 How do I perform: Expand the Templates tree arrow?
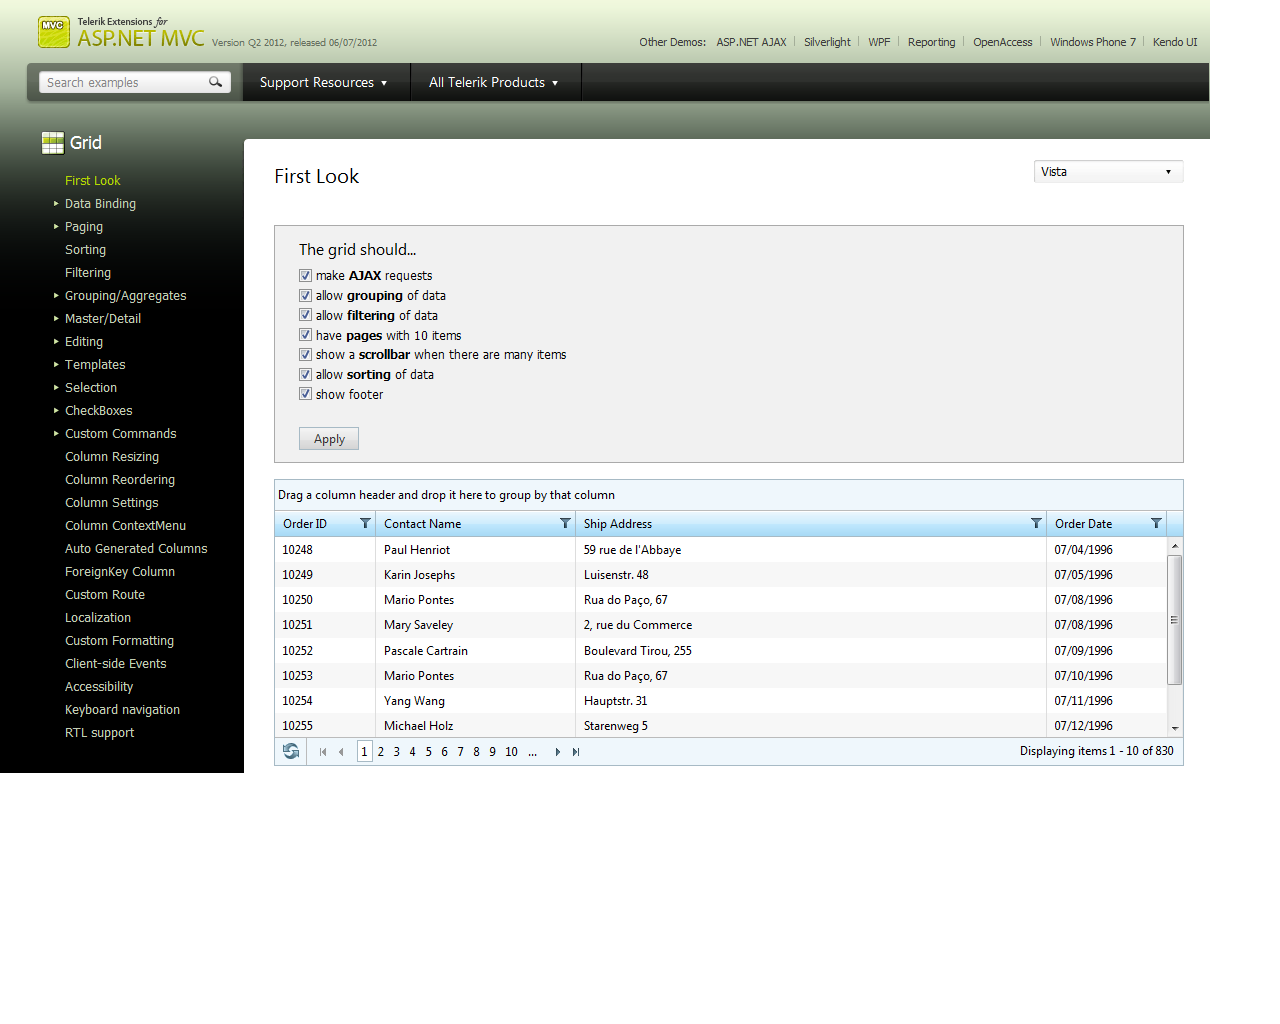(x=56, y=364)
